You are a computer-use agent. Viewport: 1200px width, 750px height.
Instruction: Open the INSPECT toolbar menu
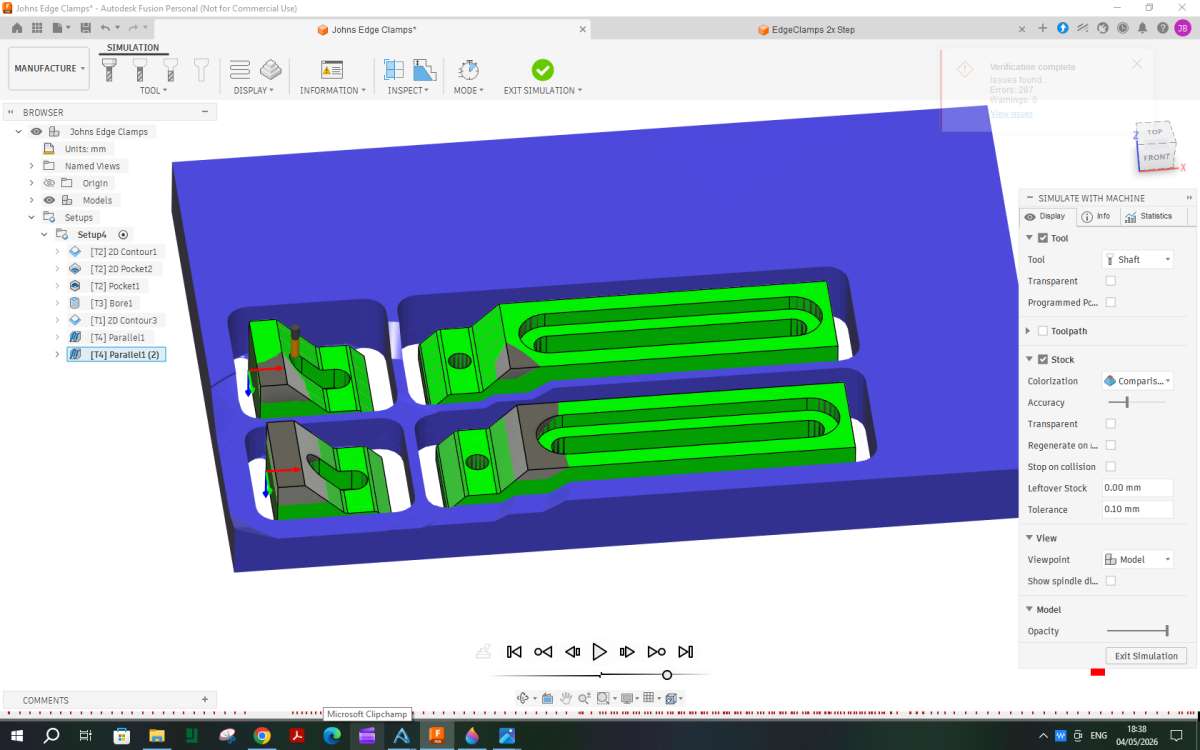(408, 90)
